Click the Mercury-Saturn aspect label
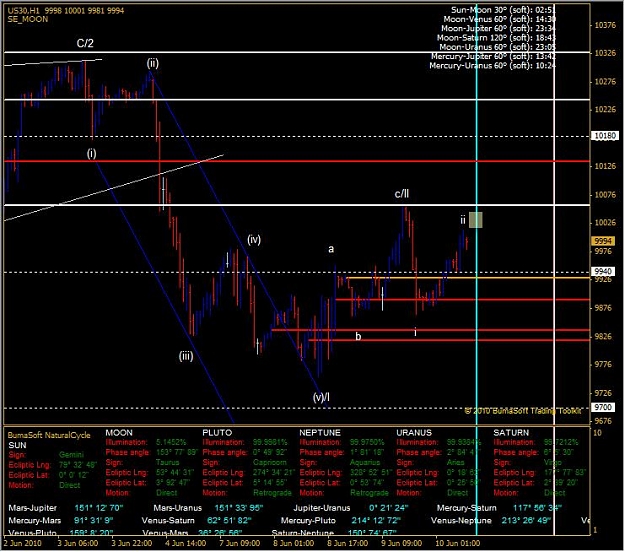Image resolution: width=625 pixels, height=552 pixels. click(467, 508)
